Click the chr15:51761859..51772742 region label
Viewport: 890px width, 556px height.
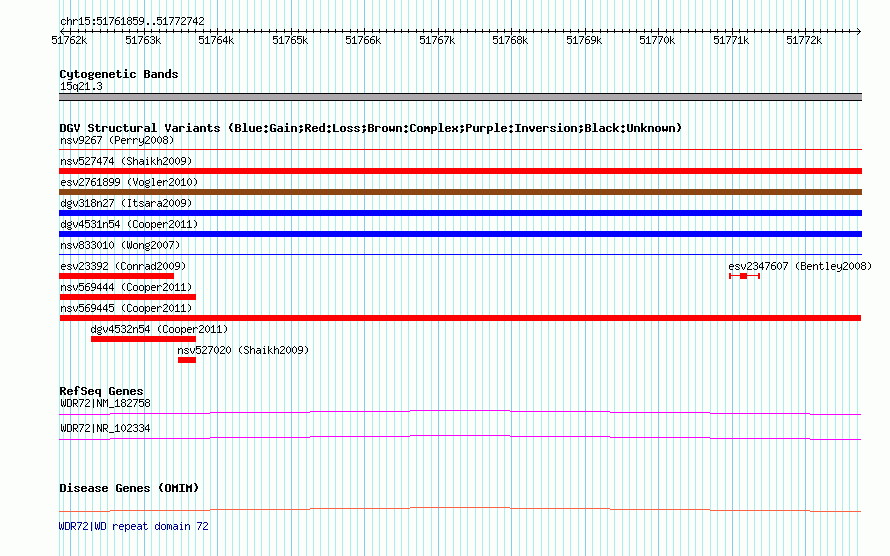point(132,22)
